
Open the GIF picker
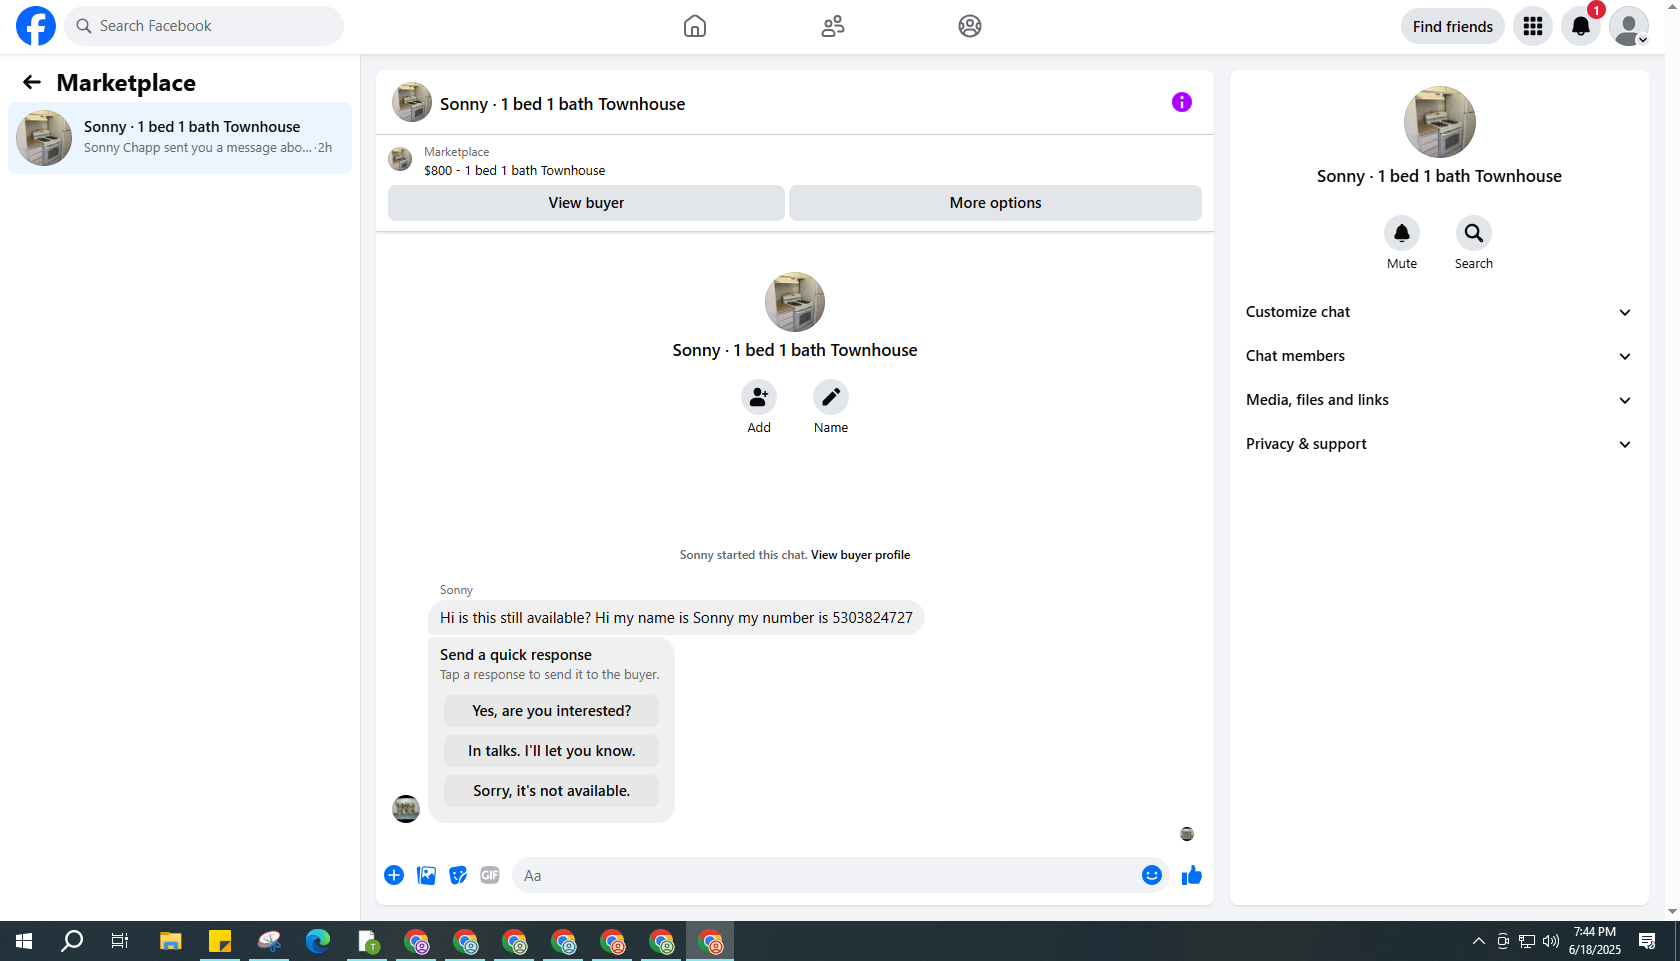point(490,876)
